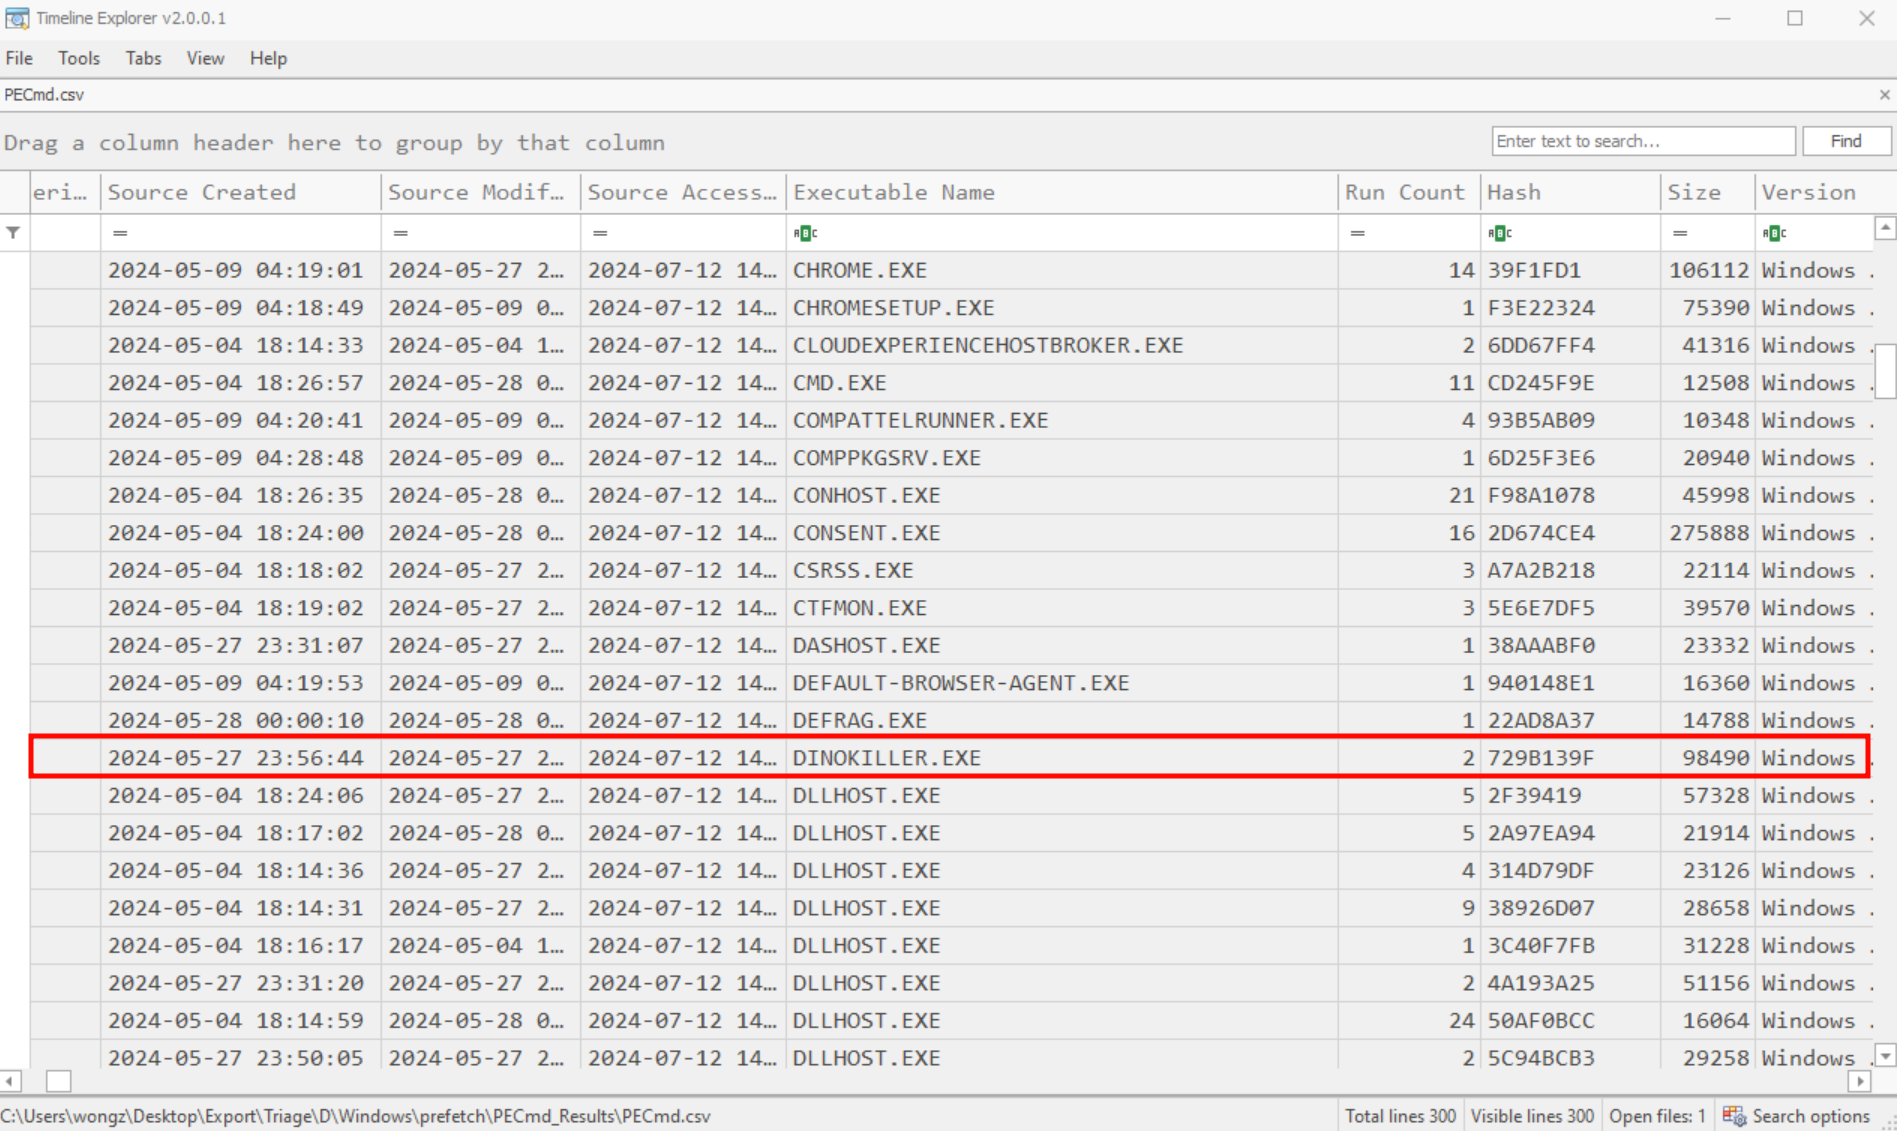Close the PECmd.csv tab with the X

point(1884,95)
